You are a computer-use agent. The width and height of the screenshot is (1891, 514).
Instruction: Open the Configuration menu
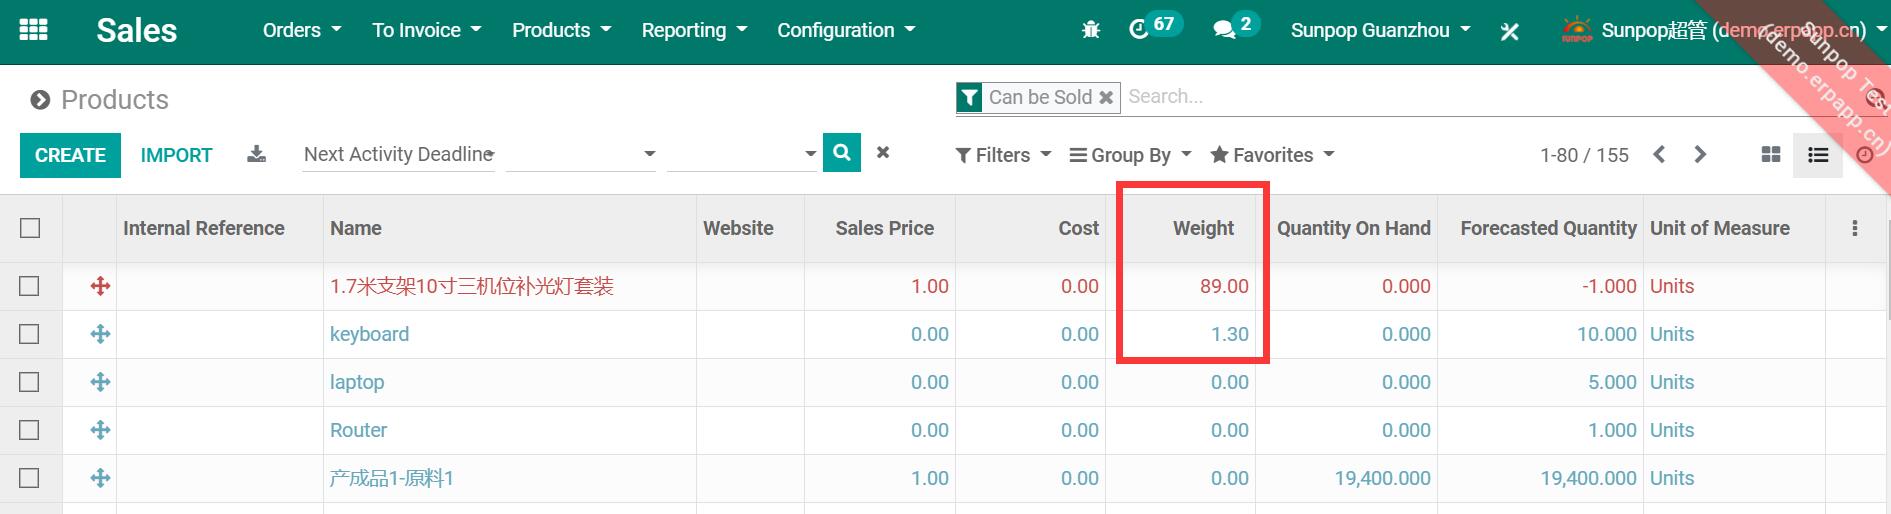point(846,30)
